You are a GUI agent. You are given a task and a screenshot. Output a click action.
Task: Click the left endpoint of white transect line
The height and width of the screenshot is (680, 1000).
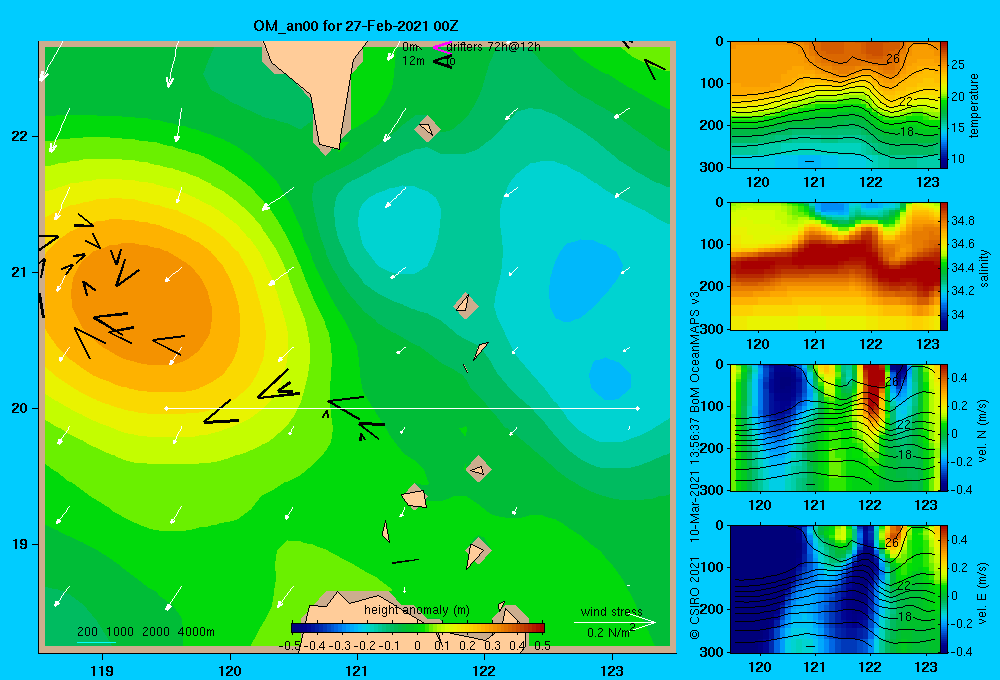(x=166, y=408)
